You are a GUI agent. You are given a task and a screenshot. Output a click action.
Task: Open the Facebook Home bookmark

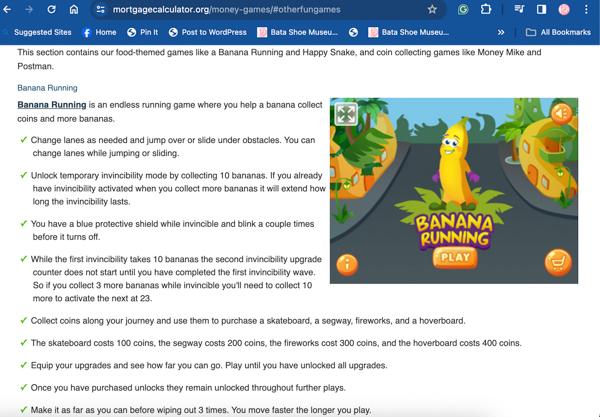pos(99,33)
